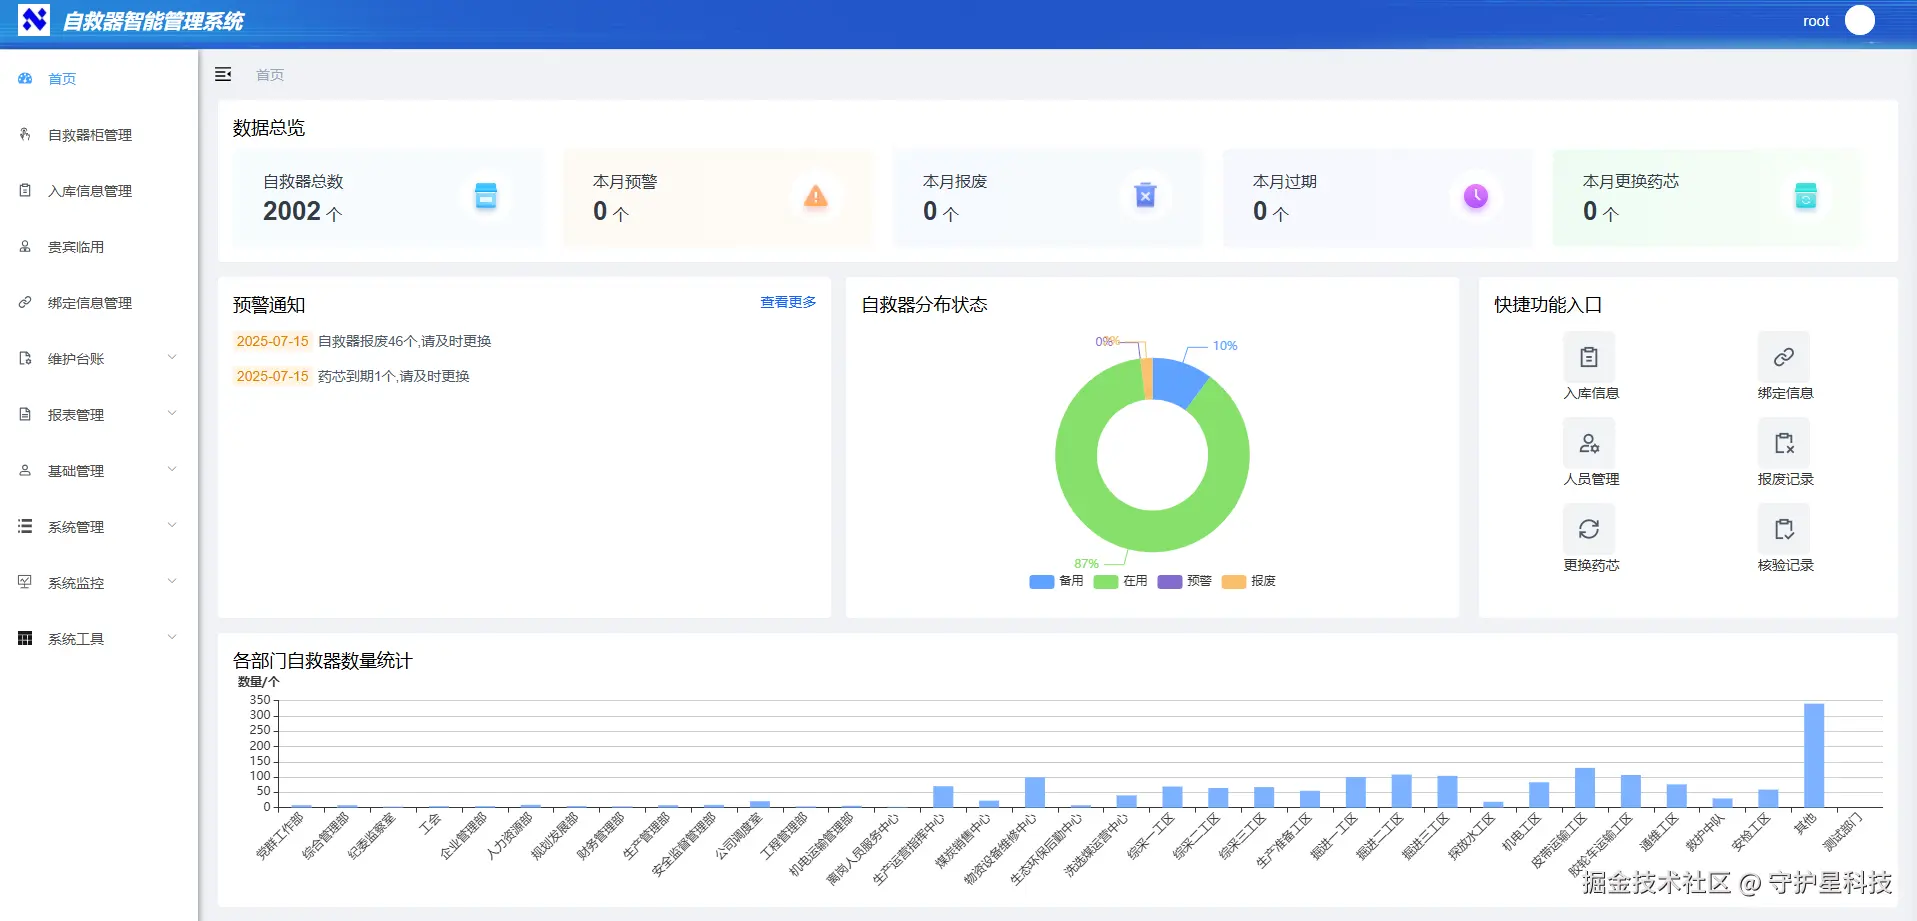1917x921 pixels.
Task: Expand the 报表管理 menu chevron
Action: pos(172,413)
